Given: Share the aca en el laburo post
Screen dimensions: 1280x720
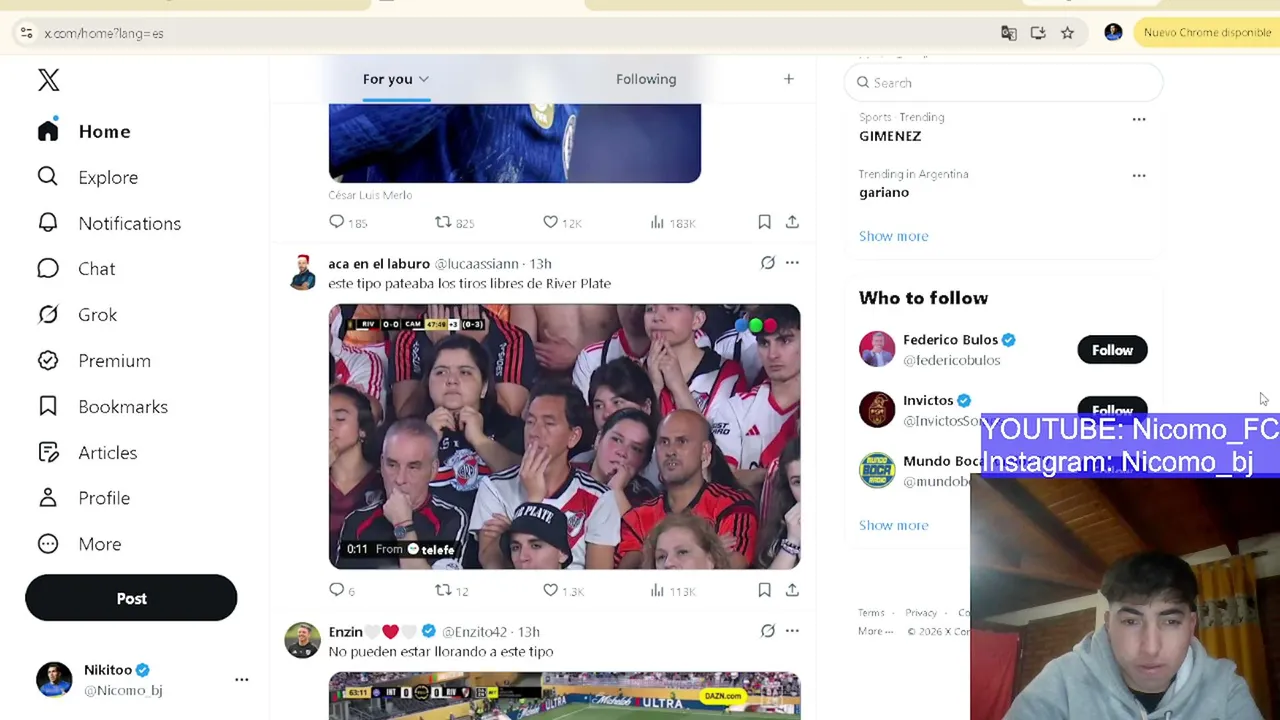Looking at the screenshot, I should click(x=792, y=590).
